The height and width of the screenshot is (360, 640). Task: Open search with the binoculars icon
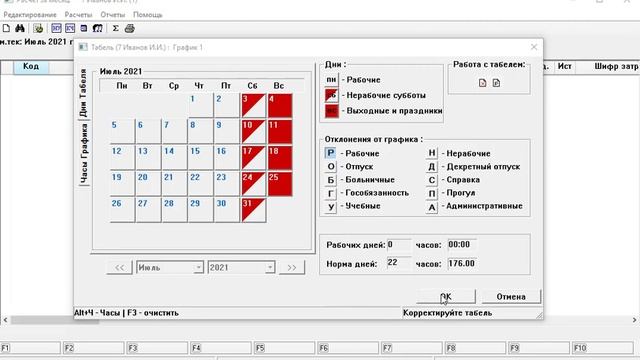click(x=20, y=28)
